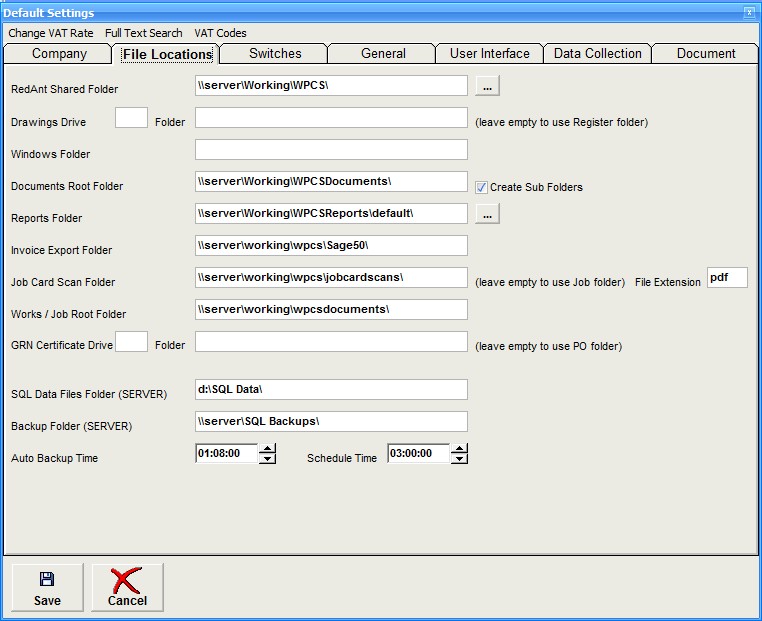Close the Default Settings window
The width and height of the screenshot is (762, 621).
click(749, 12)
